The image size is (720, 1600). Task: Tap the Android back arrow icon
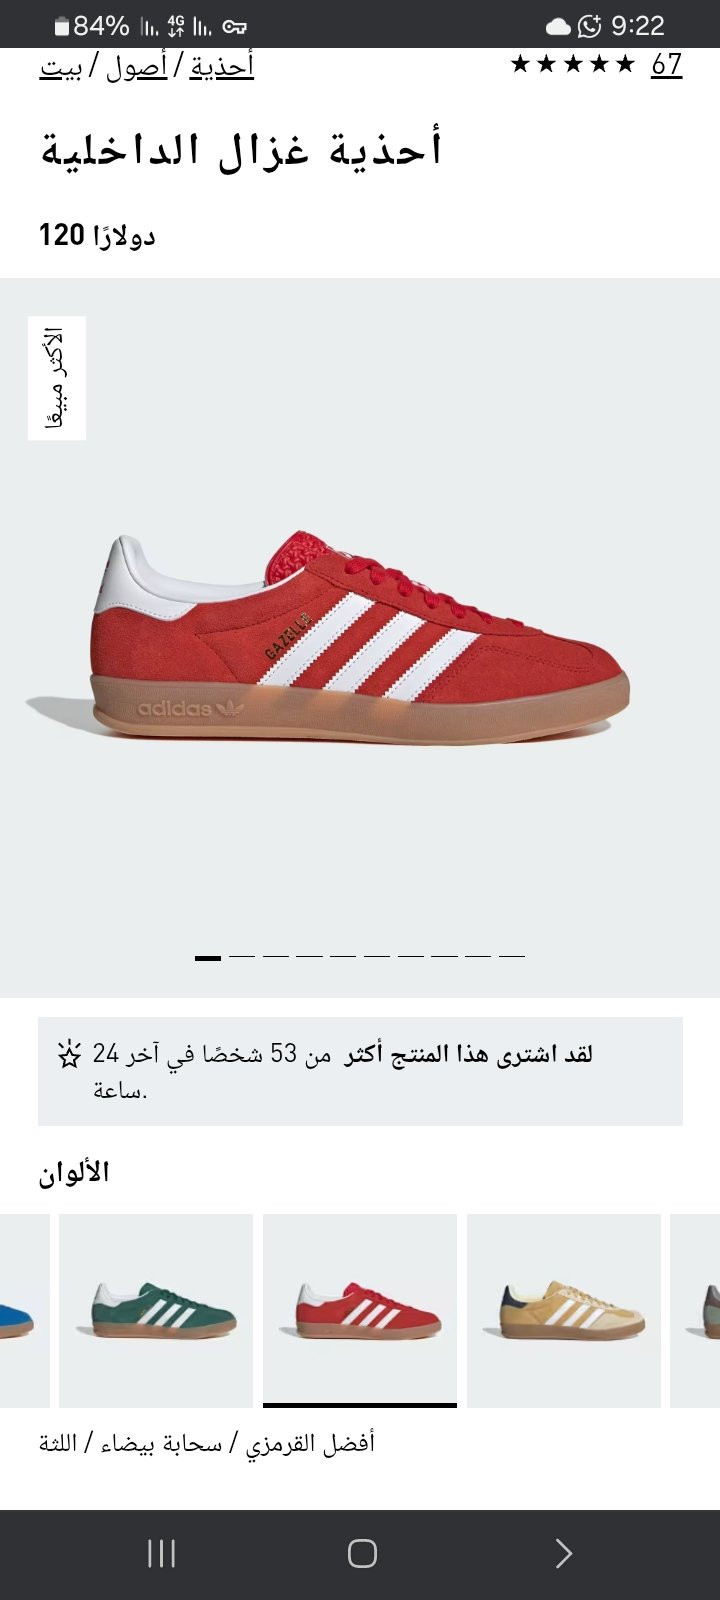[563, 1553]
